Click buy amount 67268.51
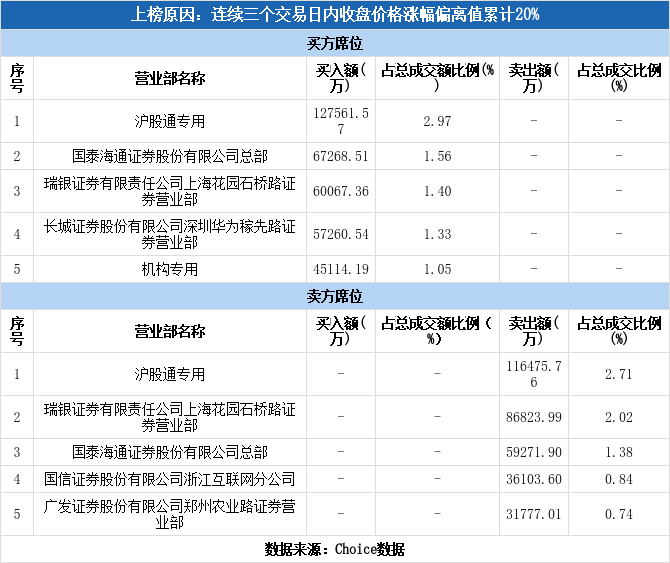The width and height of the screenshot is (670, 563). pyautogui.click(x=341, y=156)
